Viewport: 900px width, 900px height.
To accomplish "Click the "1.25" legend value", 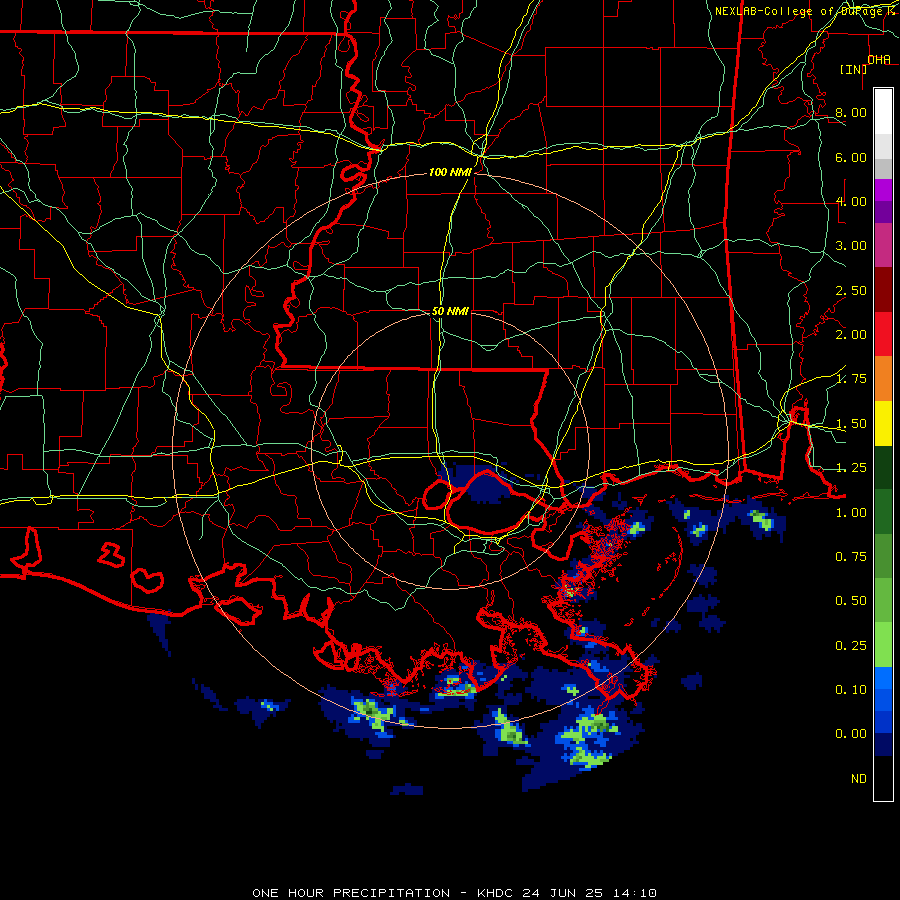I will pos(851,468).
